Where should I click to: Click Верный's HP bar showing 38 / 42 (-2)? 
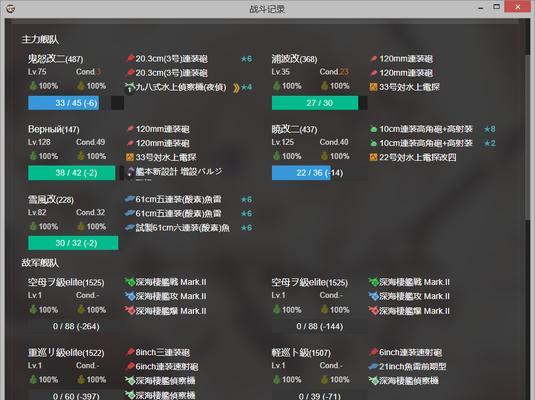(x=76, y=173)
